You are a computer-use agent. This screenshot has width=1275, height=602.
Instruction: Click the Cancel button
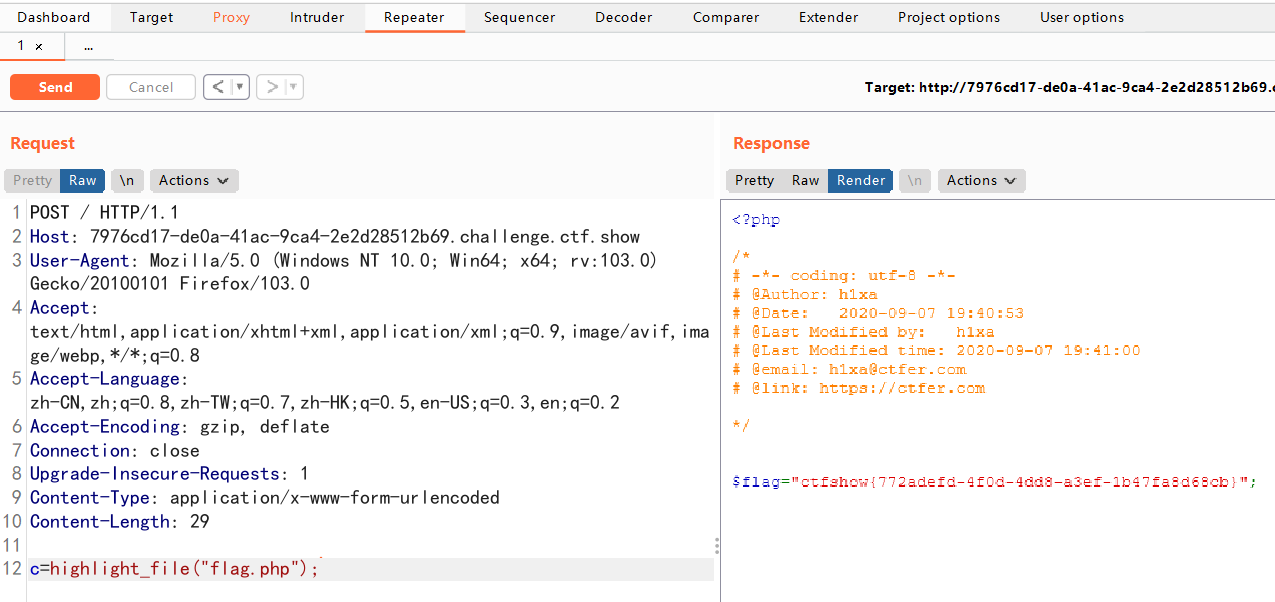pyautogui.click(x=151, y=87)
